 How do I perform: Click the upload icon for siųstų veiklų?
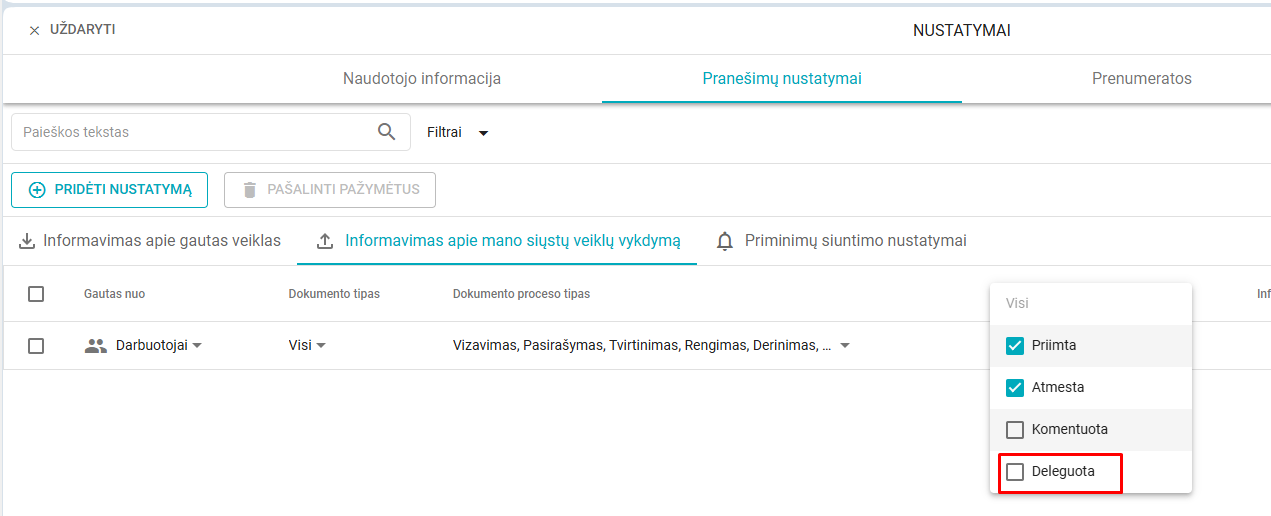coord(324,241)
